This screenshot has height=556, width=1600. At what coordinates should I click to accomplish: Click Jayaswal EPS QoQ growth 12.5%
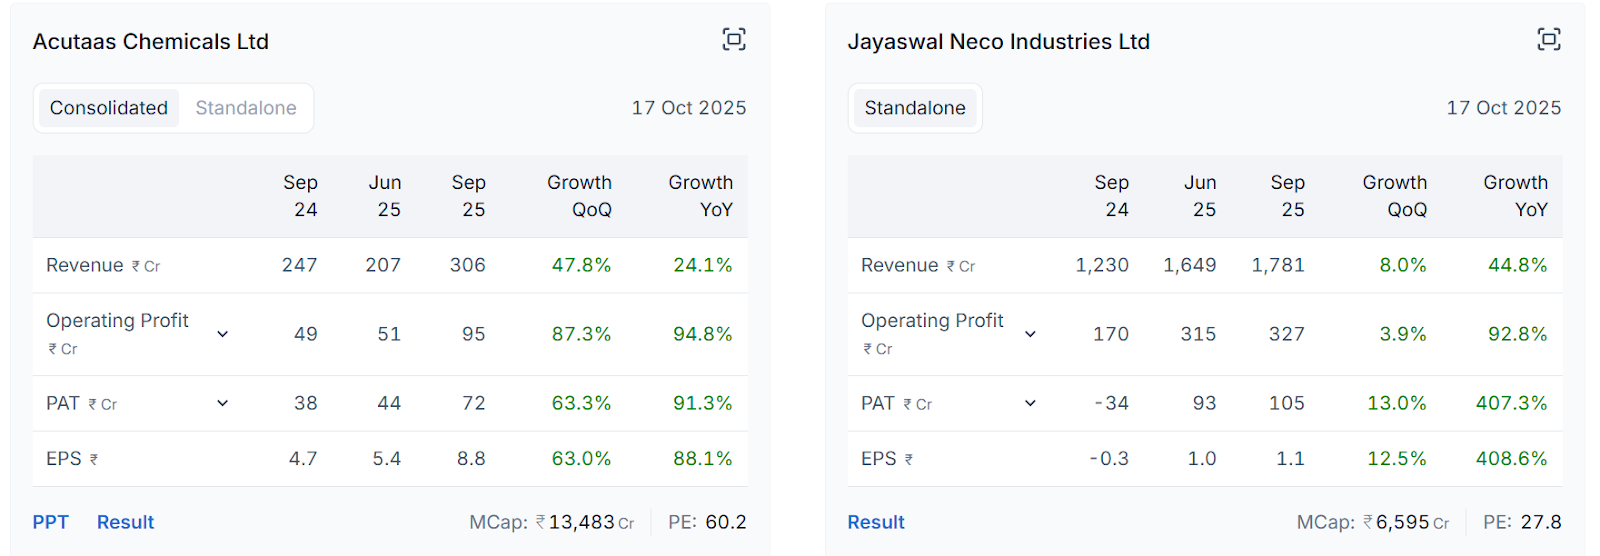coord(1397,459)
